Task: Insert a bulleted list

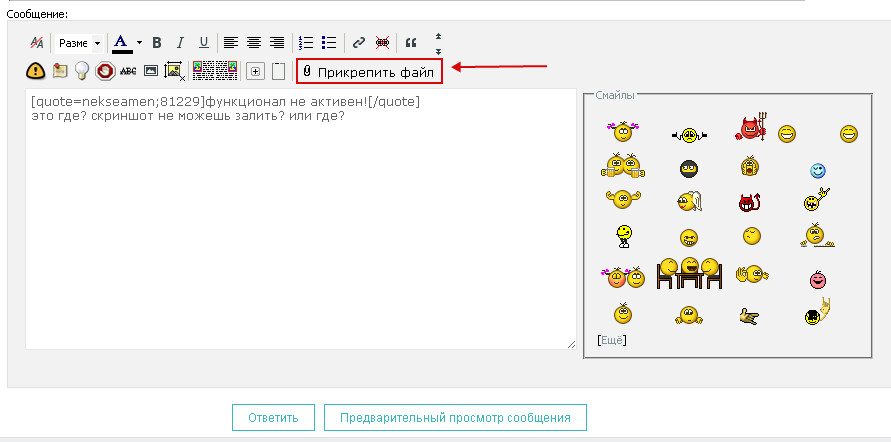Action: [x=329, y=43]
